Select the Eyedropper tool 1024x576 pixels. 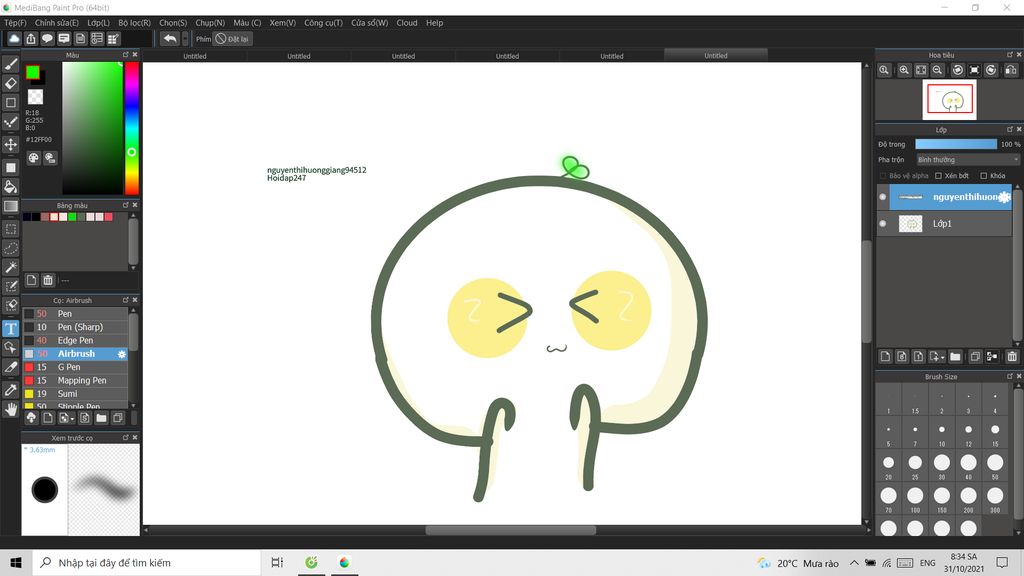tap(10, 390)
